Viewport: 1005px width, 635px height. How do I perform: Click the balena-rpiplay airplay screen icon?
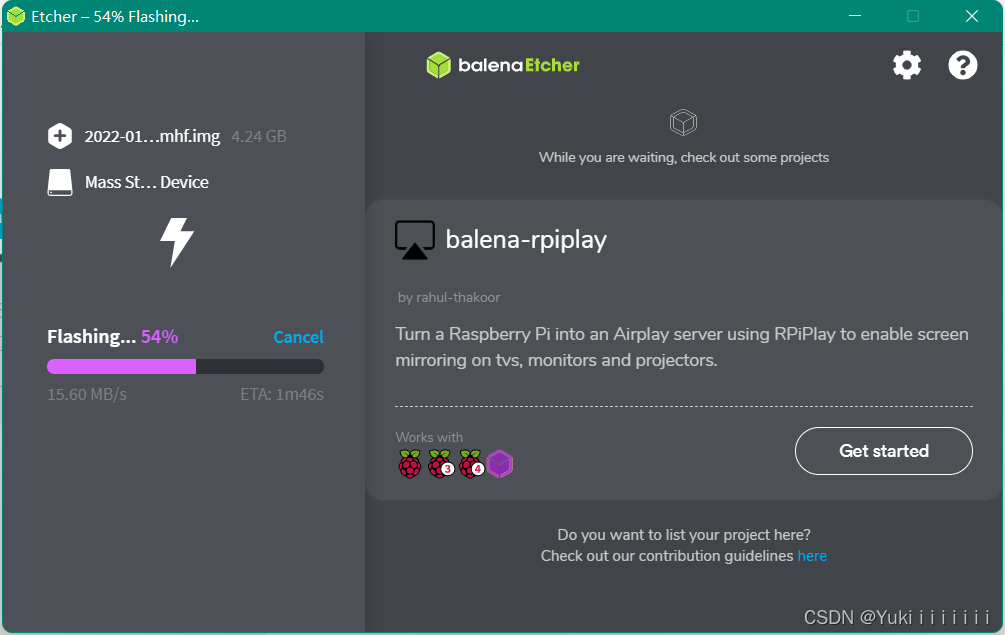[415, 240]
